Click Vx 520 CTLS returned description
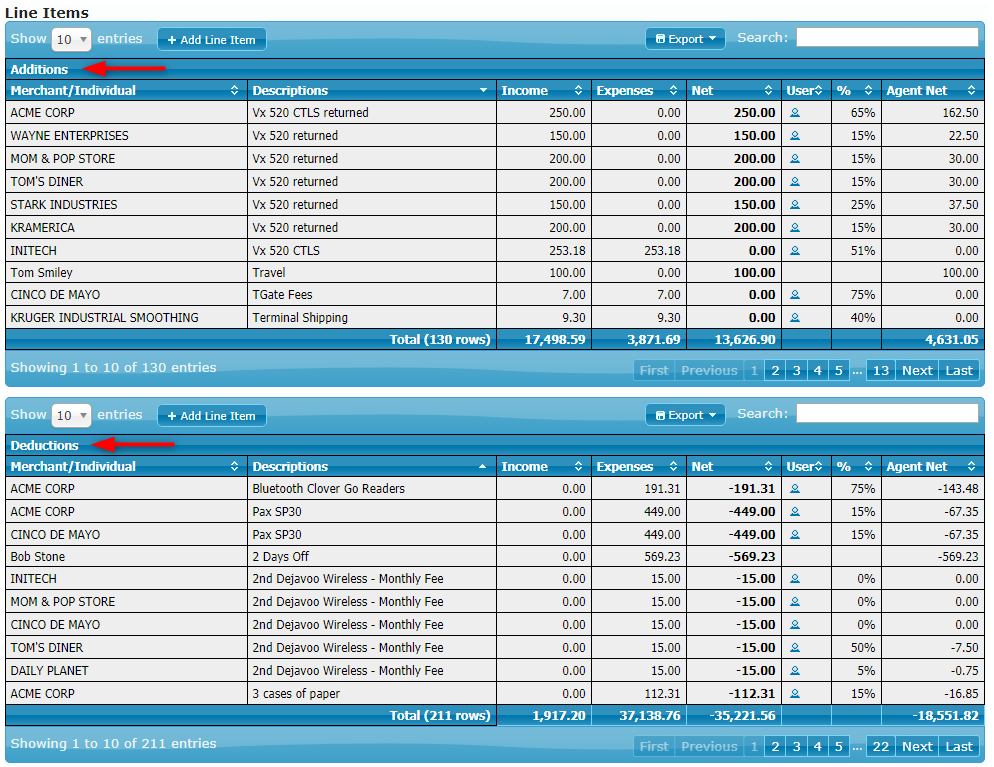Viewport: 994px width, 767px height. (x=310, y=113)
